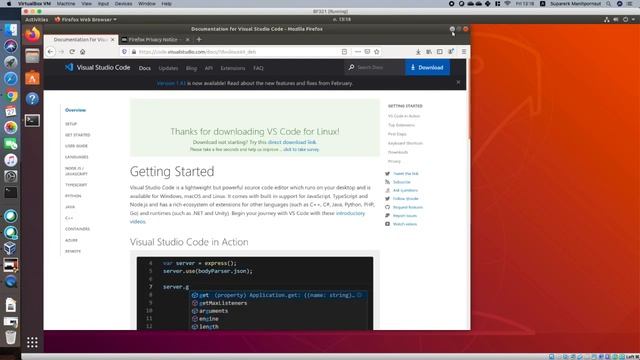The image size is (640, 360).
Task: Click the Tweet this link Twitter icon
Action: [387, 173]
